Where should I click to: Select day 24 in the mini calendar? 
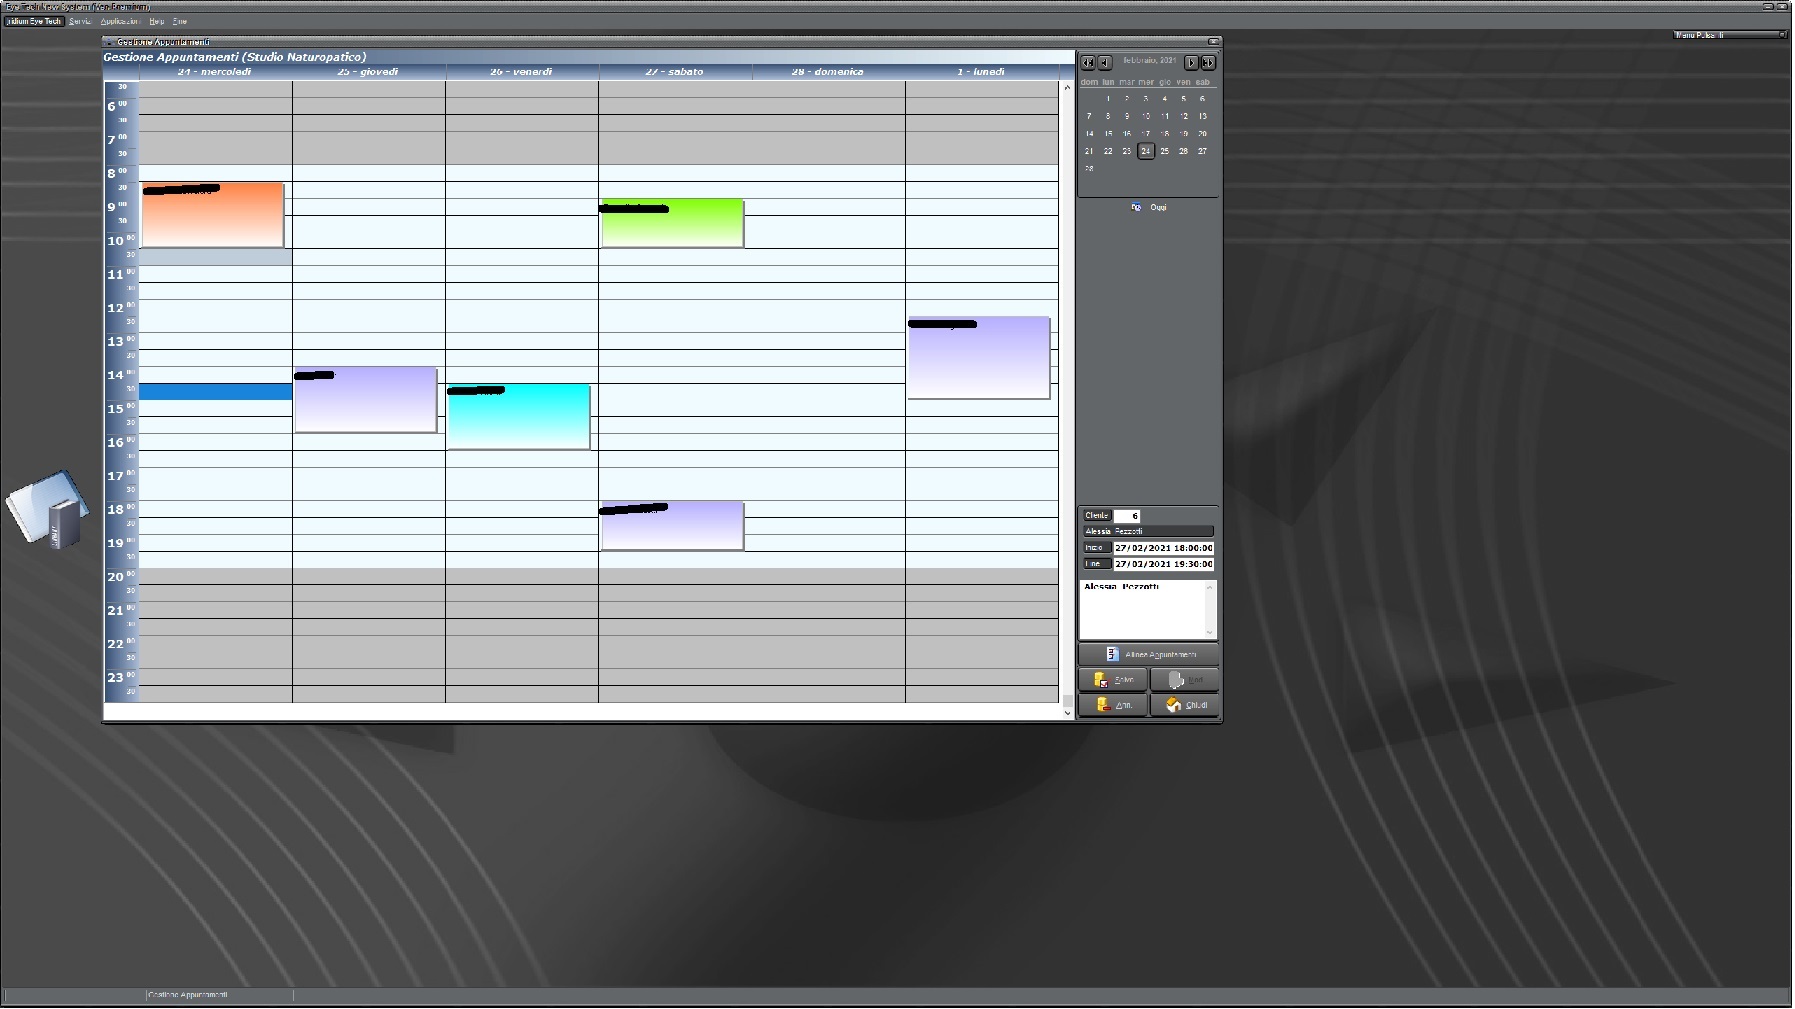pos(1146,151)
